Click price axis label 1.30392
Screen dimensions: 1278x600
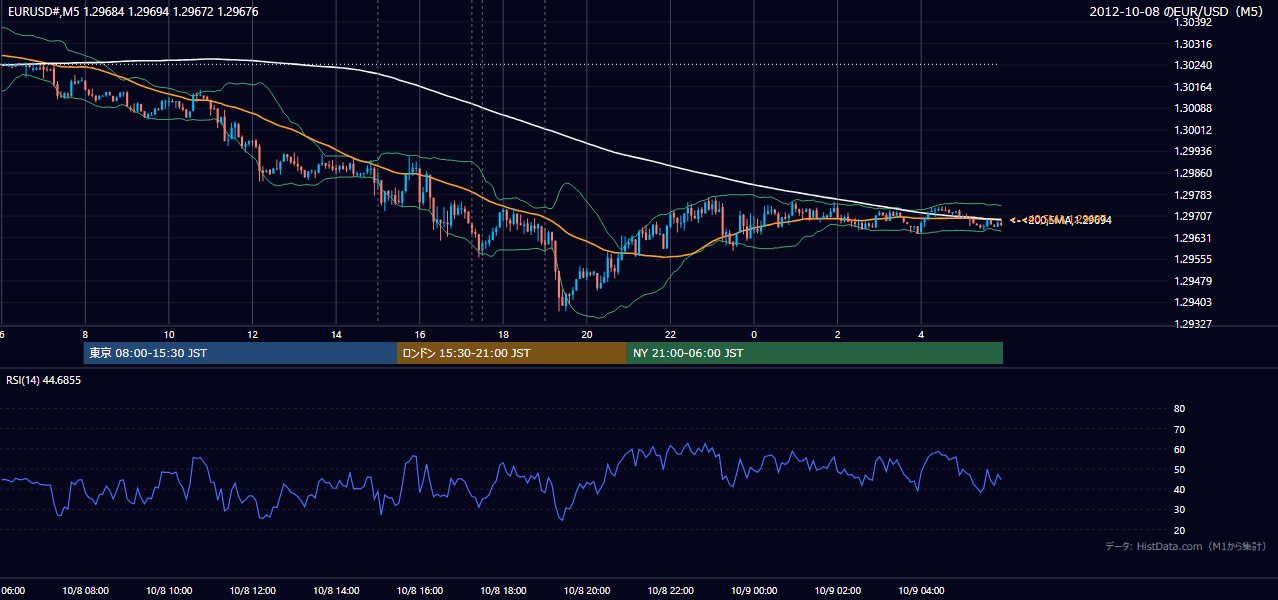click(x=1194, y=22)
